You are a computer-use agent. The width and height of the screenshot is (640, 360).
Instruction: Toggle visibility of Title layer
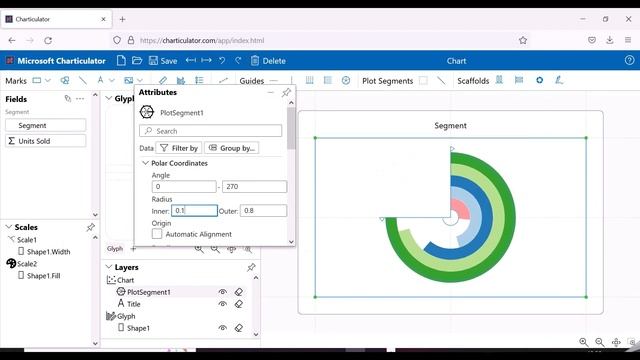(x=222, y=304)
